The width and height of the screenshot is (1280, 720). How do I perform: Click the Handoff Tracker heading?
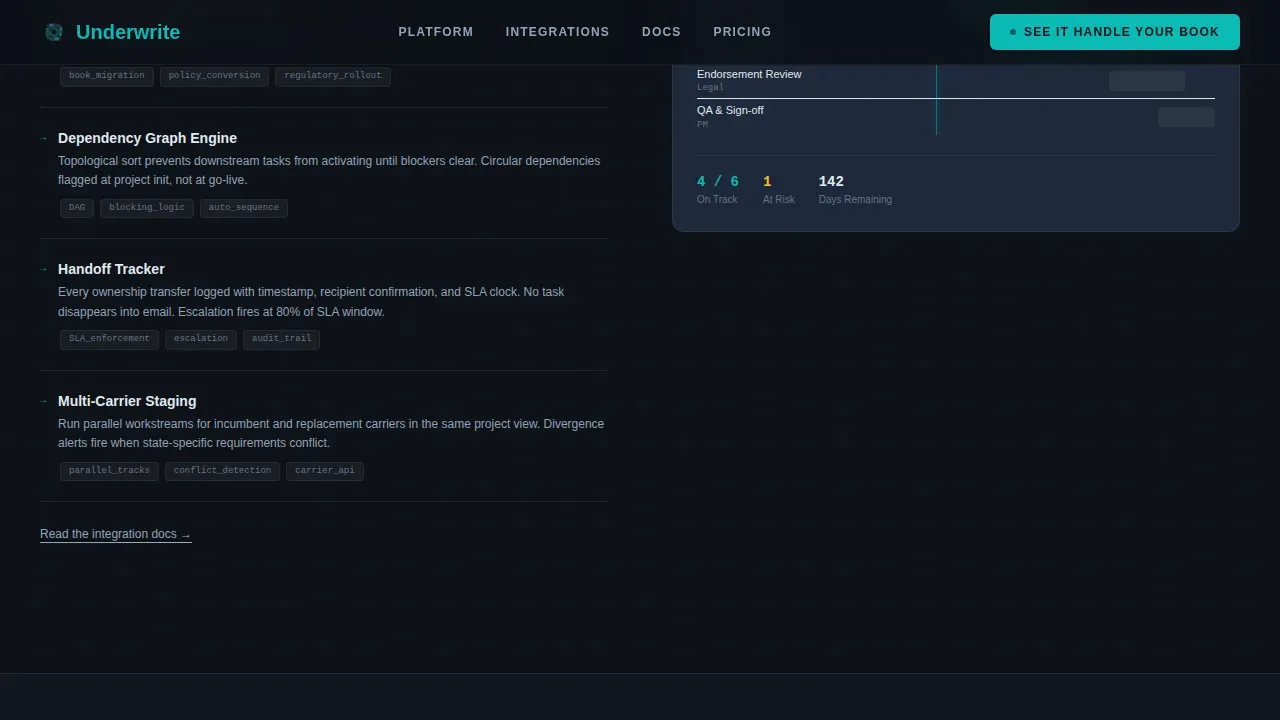pos(111,269)
